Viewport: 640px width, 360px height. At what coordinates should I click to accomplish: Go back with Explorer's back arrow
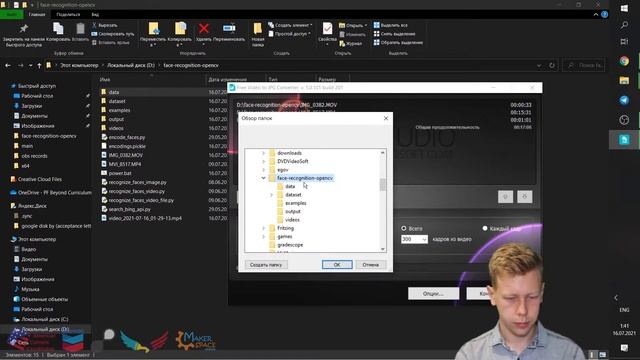[x=8, y=65]
